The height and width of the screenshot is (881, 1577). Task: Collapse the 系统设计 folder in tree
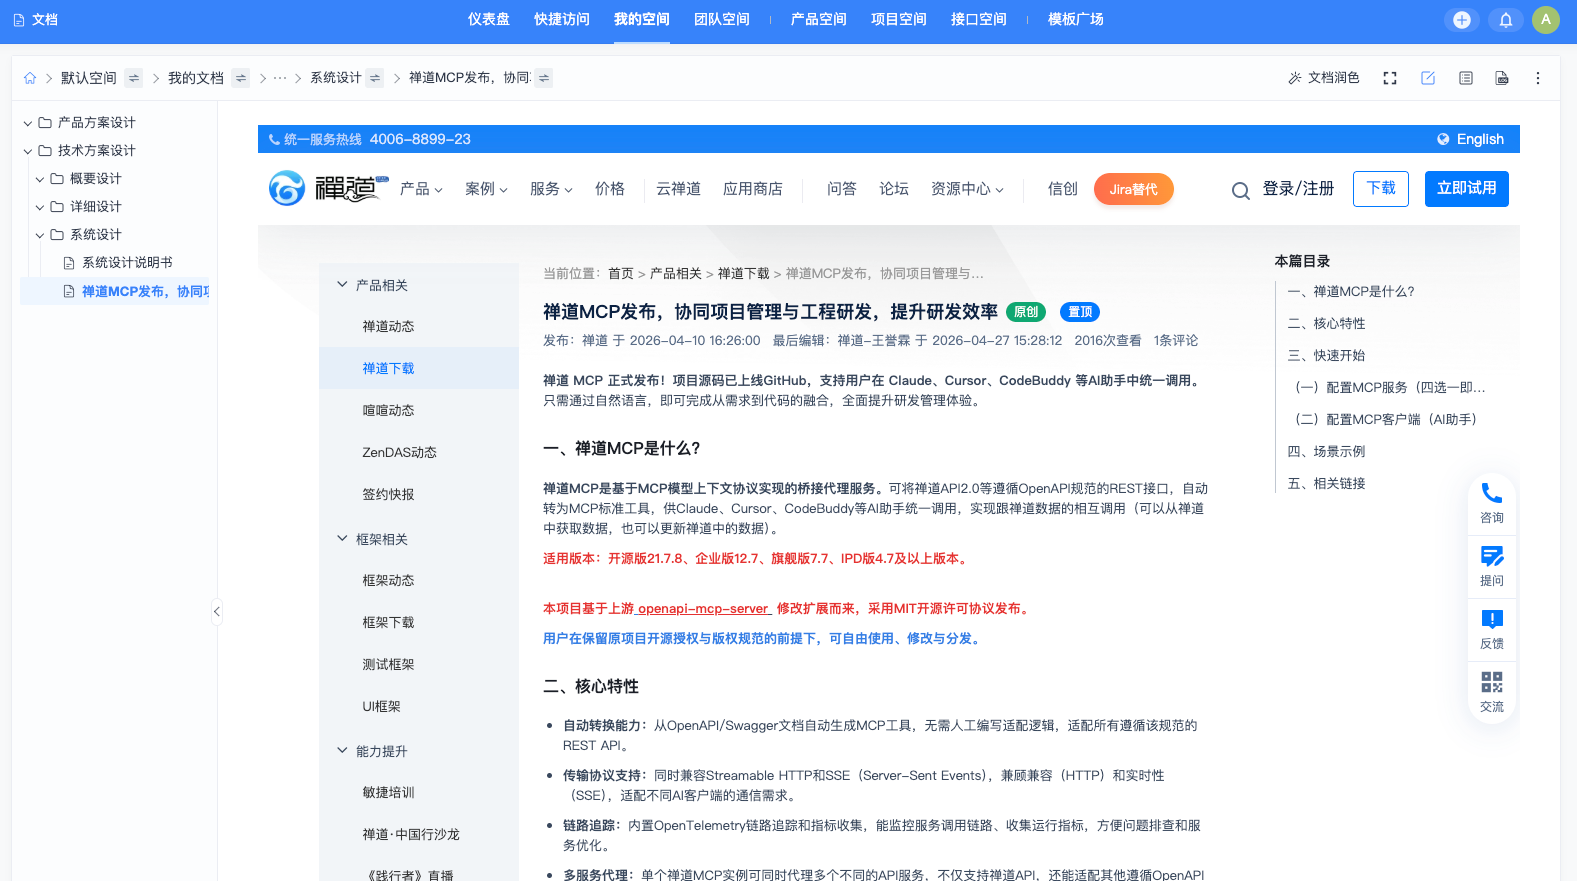pos(40,235)
